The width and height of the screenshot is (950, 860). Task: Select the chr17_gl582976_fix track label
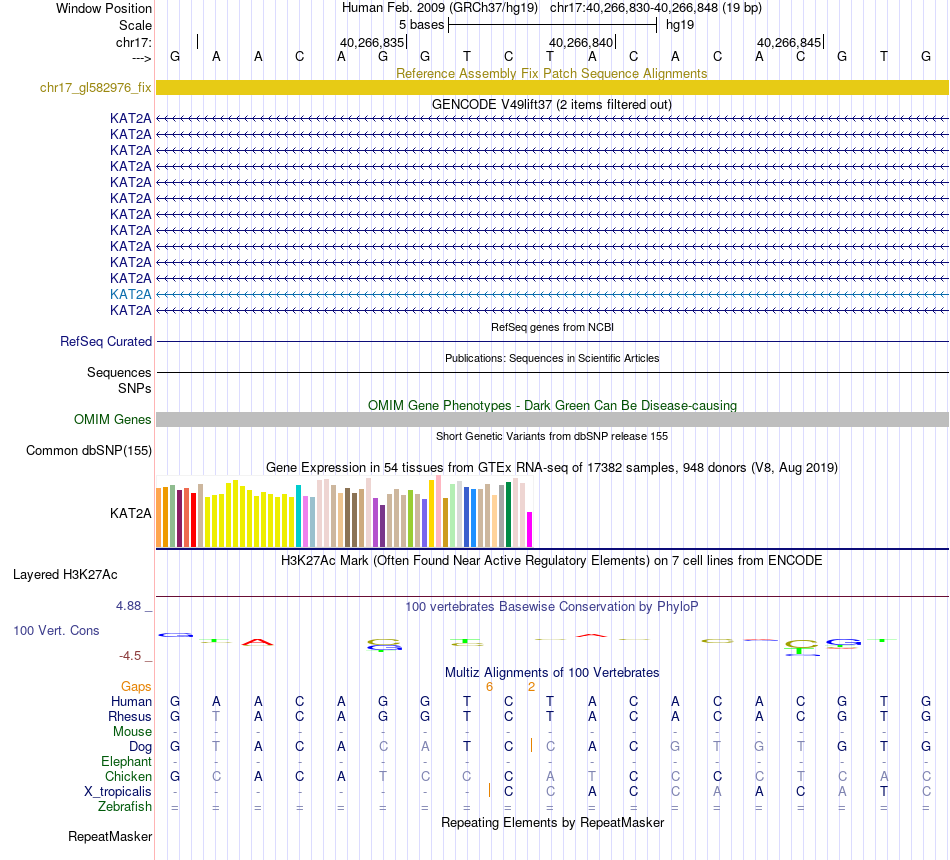coord(96,88)
